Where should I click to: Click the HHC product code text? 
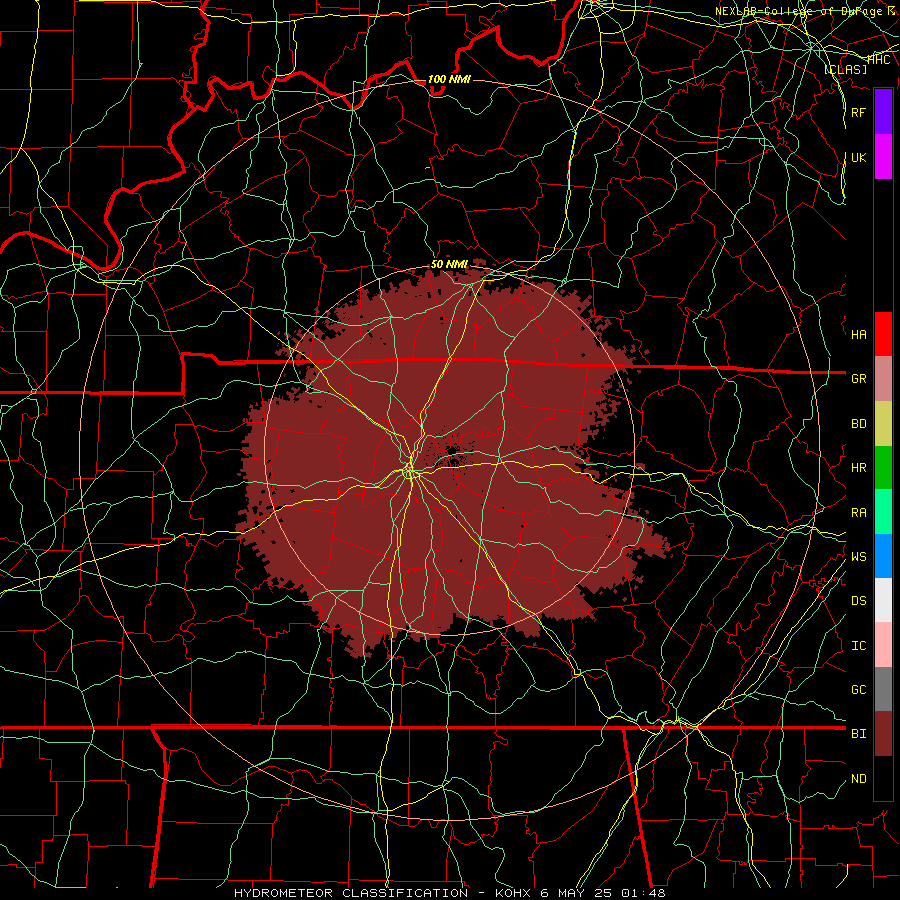pyautogui.click(x=879, y=59)
